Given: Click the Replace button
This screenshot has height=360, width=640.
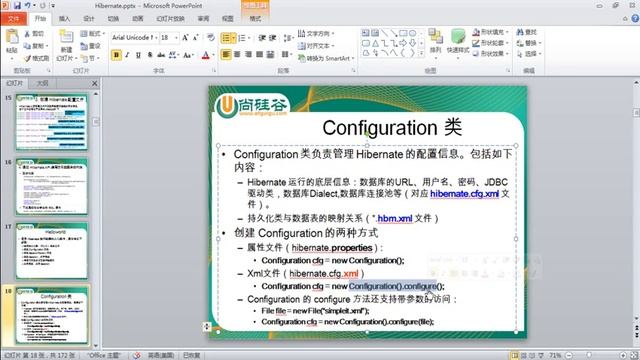Looking at the screenshot, I should (529, 42).
